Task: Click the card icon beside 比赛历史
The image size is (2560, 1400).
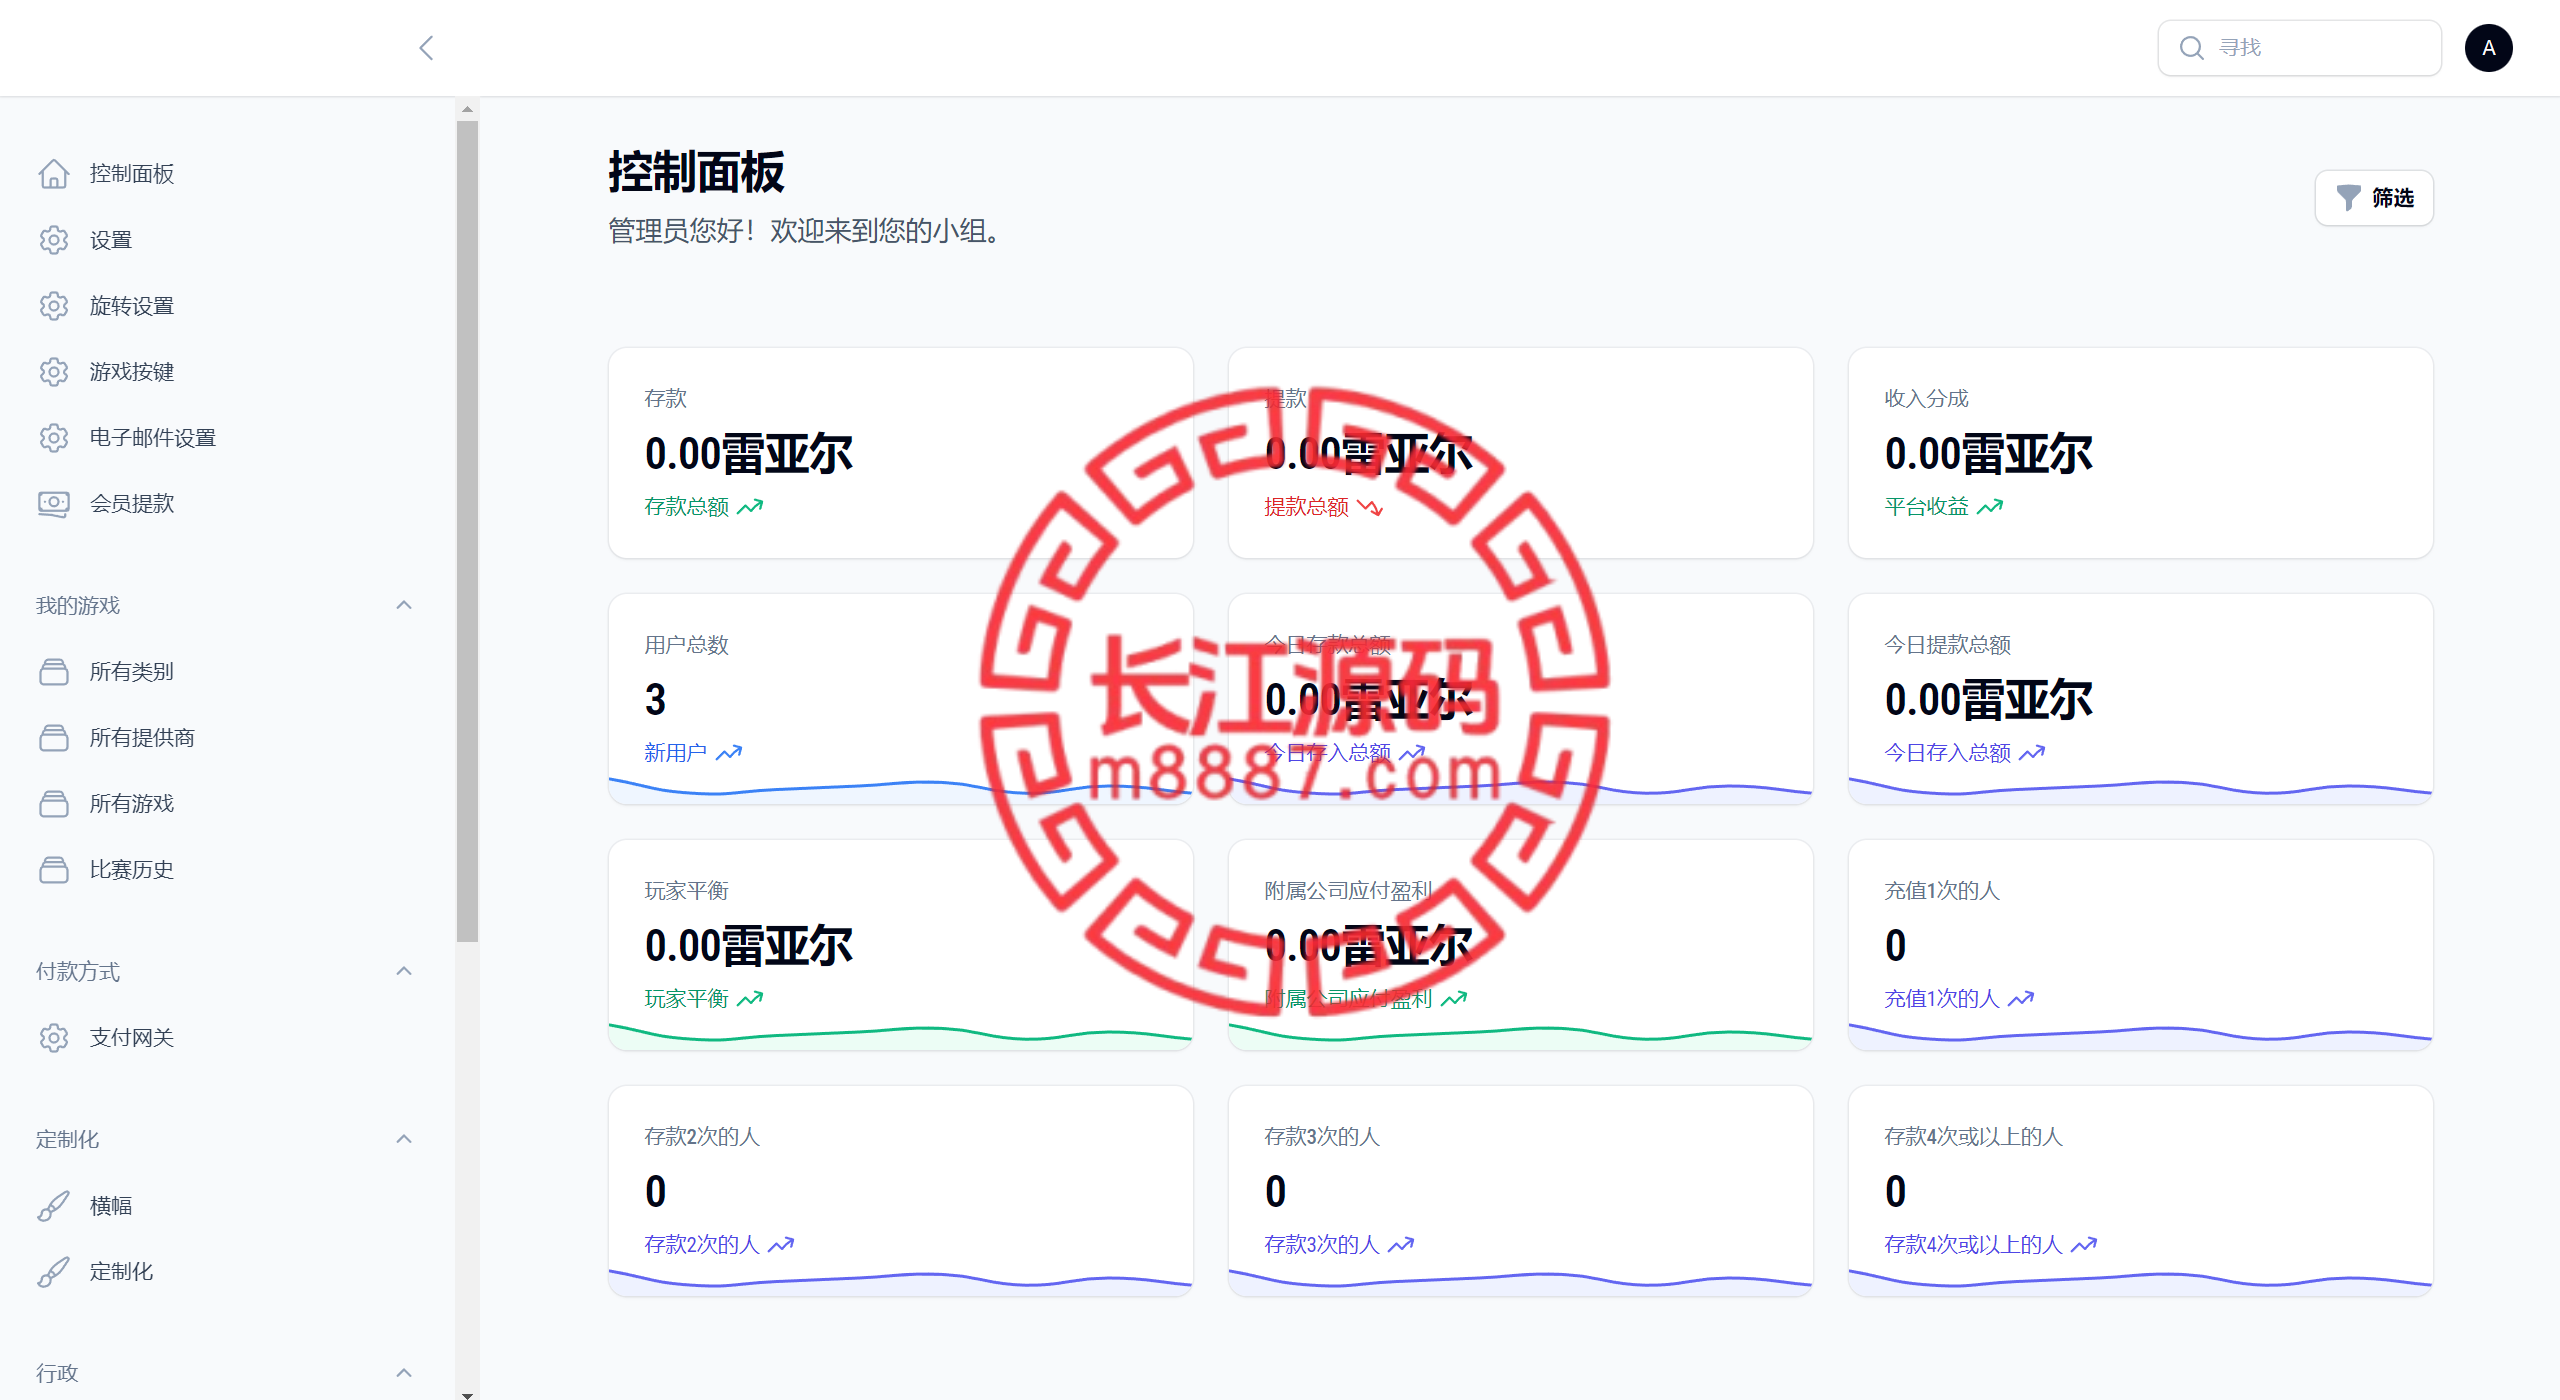Action: [54, 870]
